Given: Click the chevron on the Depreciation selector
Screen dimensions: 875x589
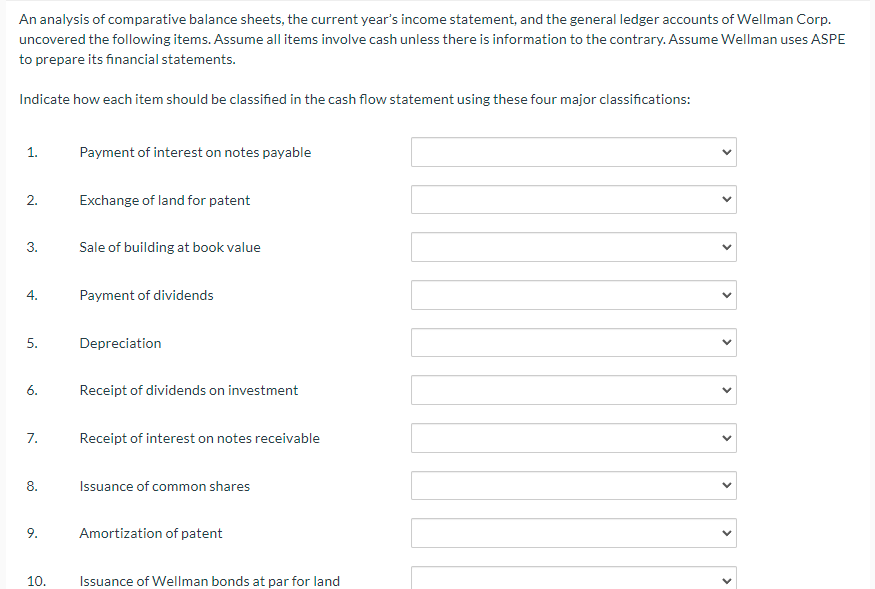Looking at the screenshot, I should [x=726, y=342].
